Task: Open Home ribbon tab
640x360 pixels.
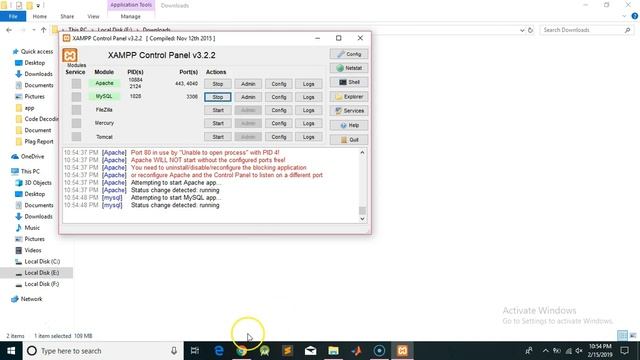Action: click(40, 16)
